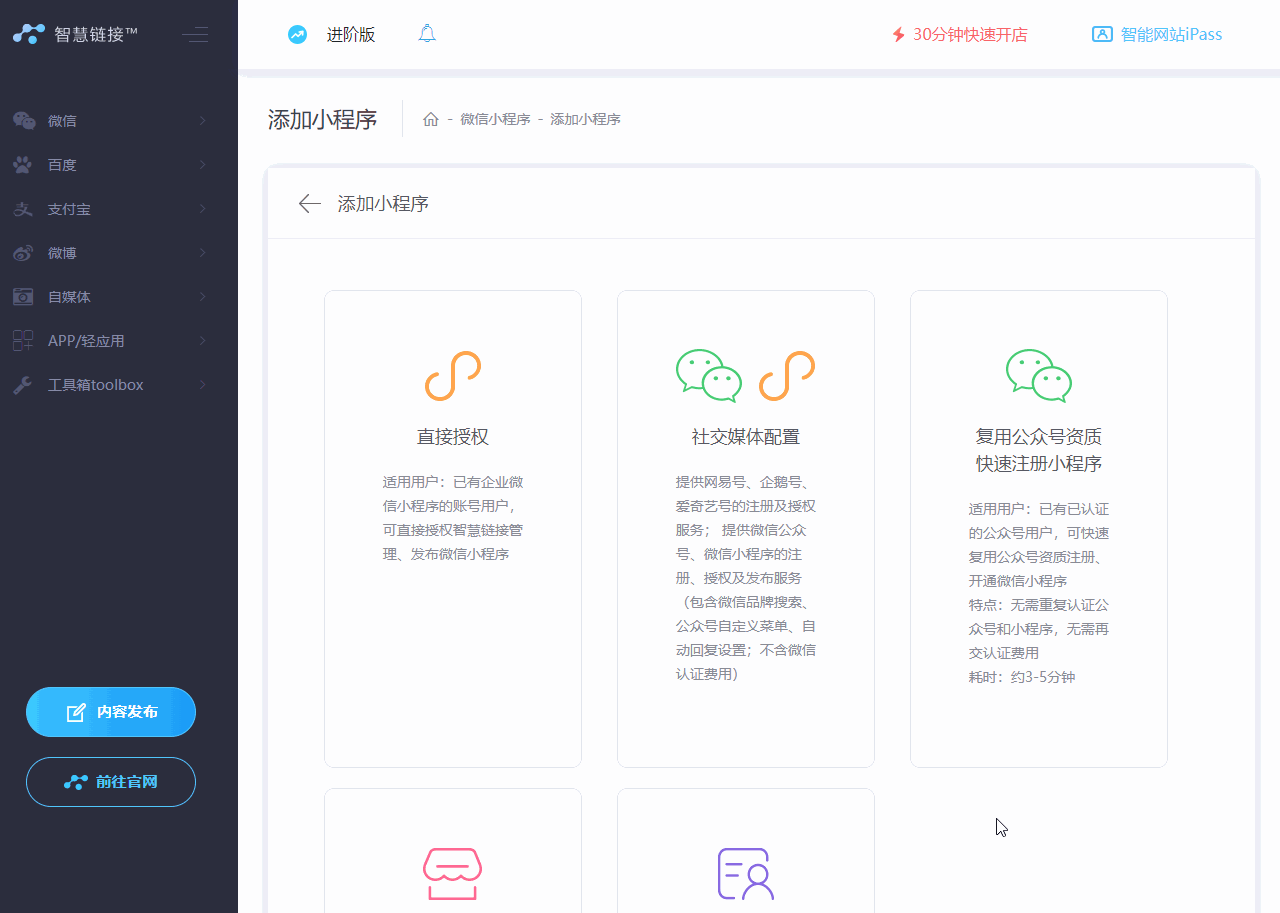This screenshot has width=1280, height=913.
Task: Click the 进阶版 version label
Action: (351, 35)
